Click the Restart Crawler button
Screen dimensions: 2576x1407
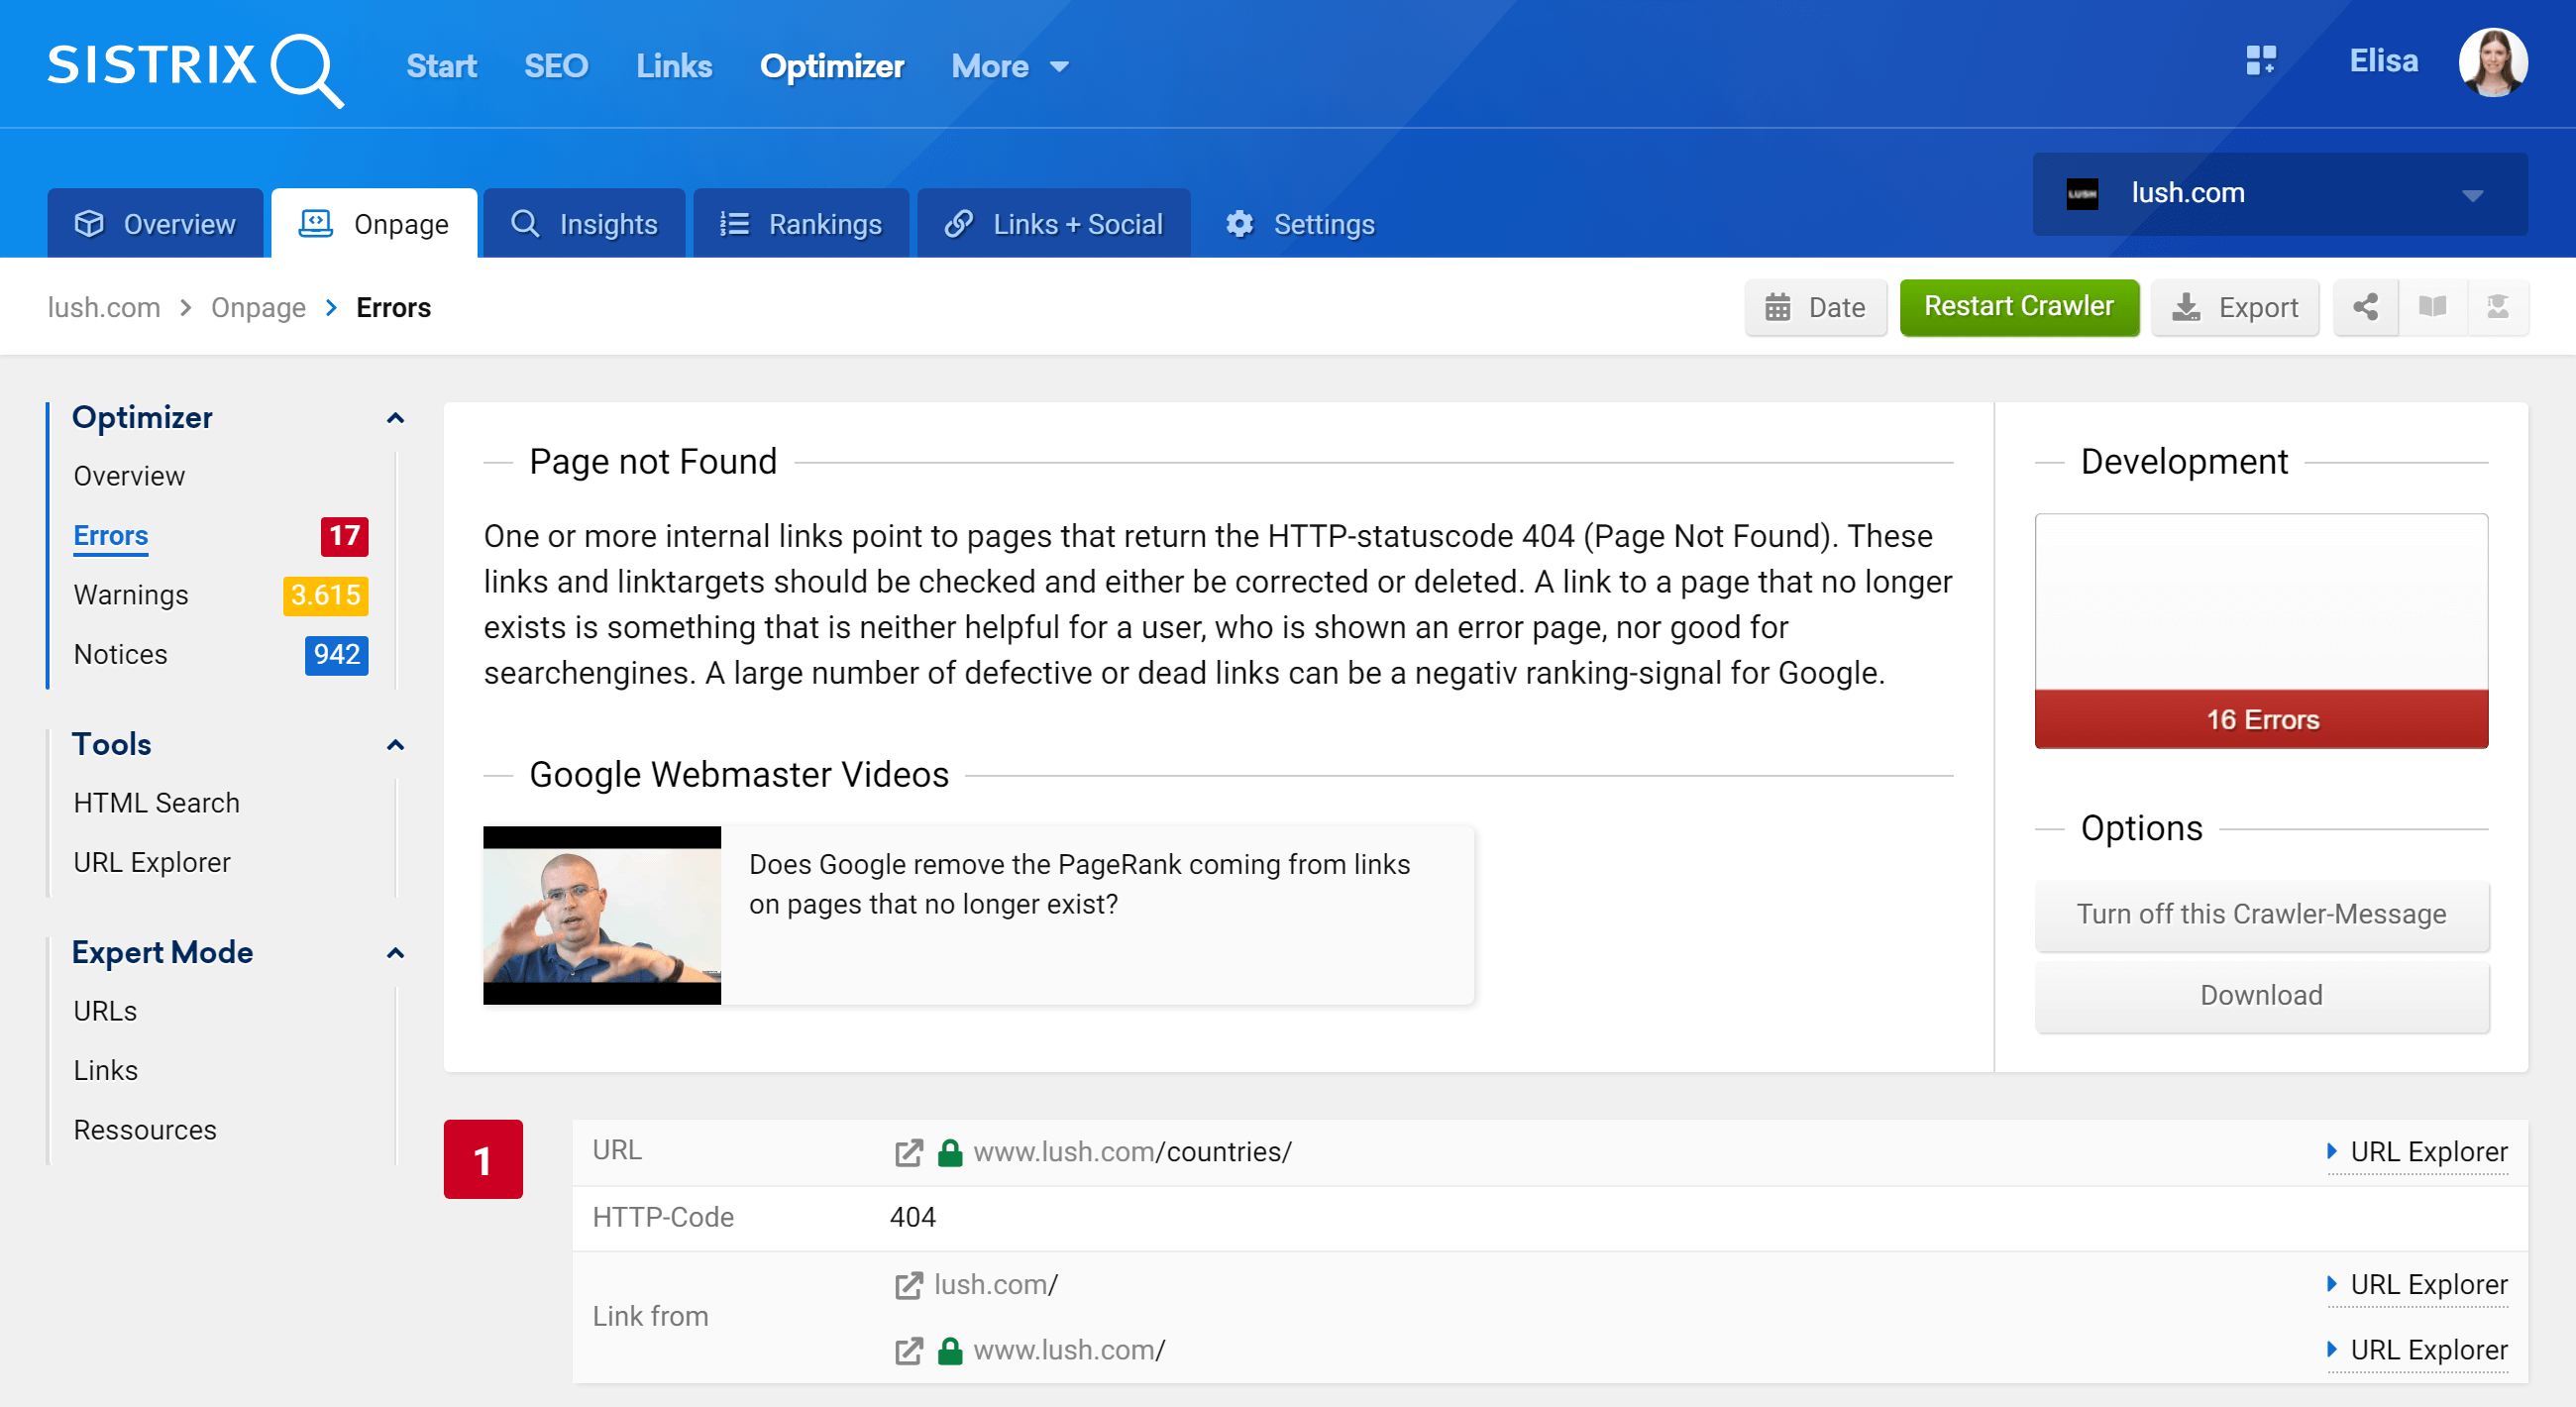click(x=2018, y=307)
